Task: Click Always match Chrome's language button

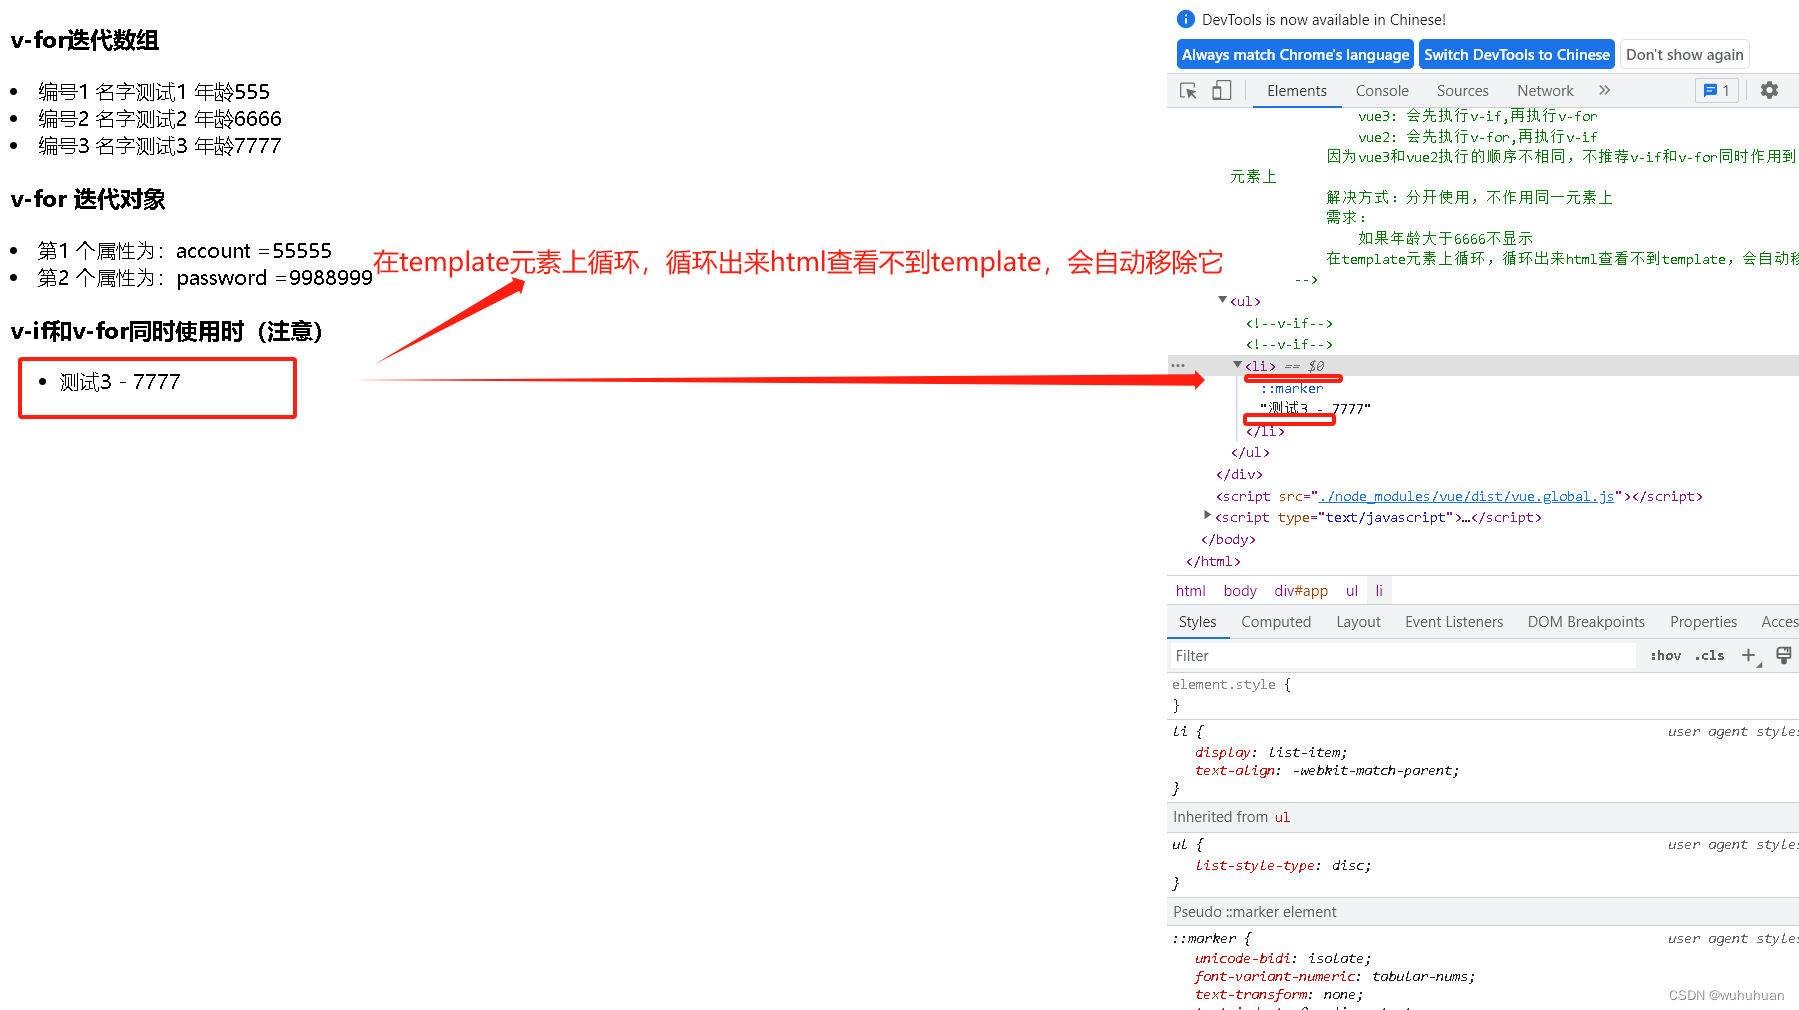Action: pyautogui.click(x=1295, y=54)
